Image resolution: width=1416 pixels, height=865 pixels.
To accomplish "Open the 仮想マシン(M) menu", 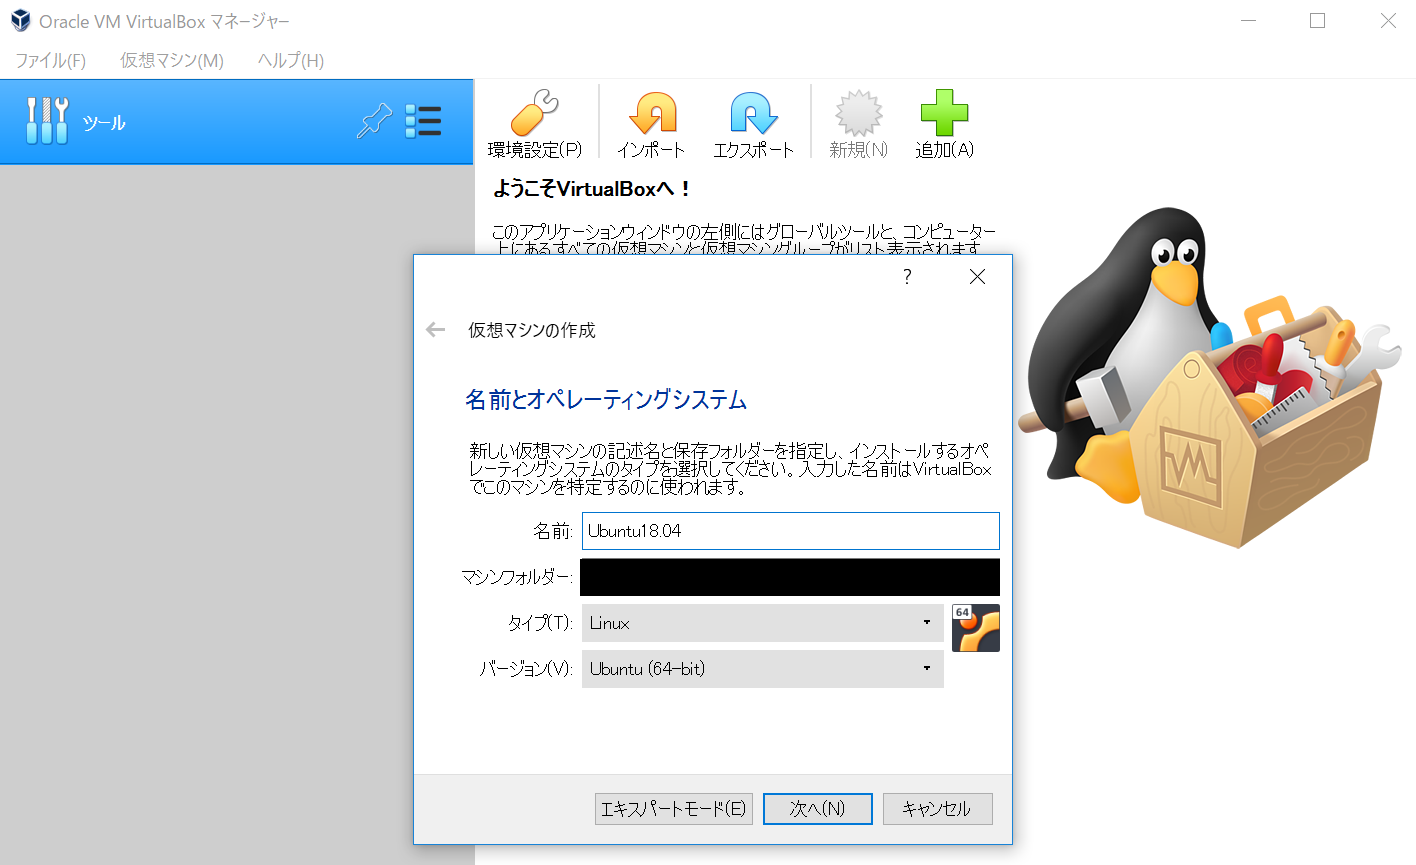I will 172,60.
